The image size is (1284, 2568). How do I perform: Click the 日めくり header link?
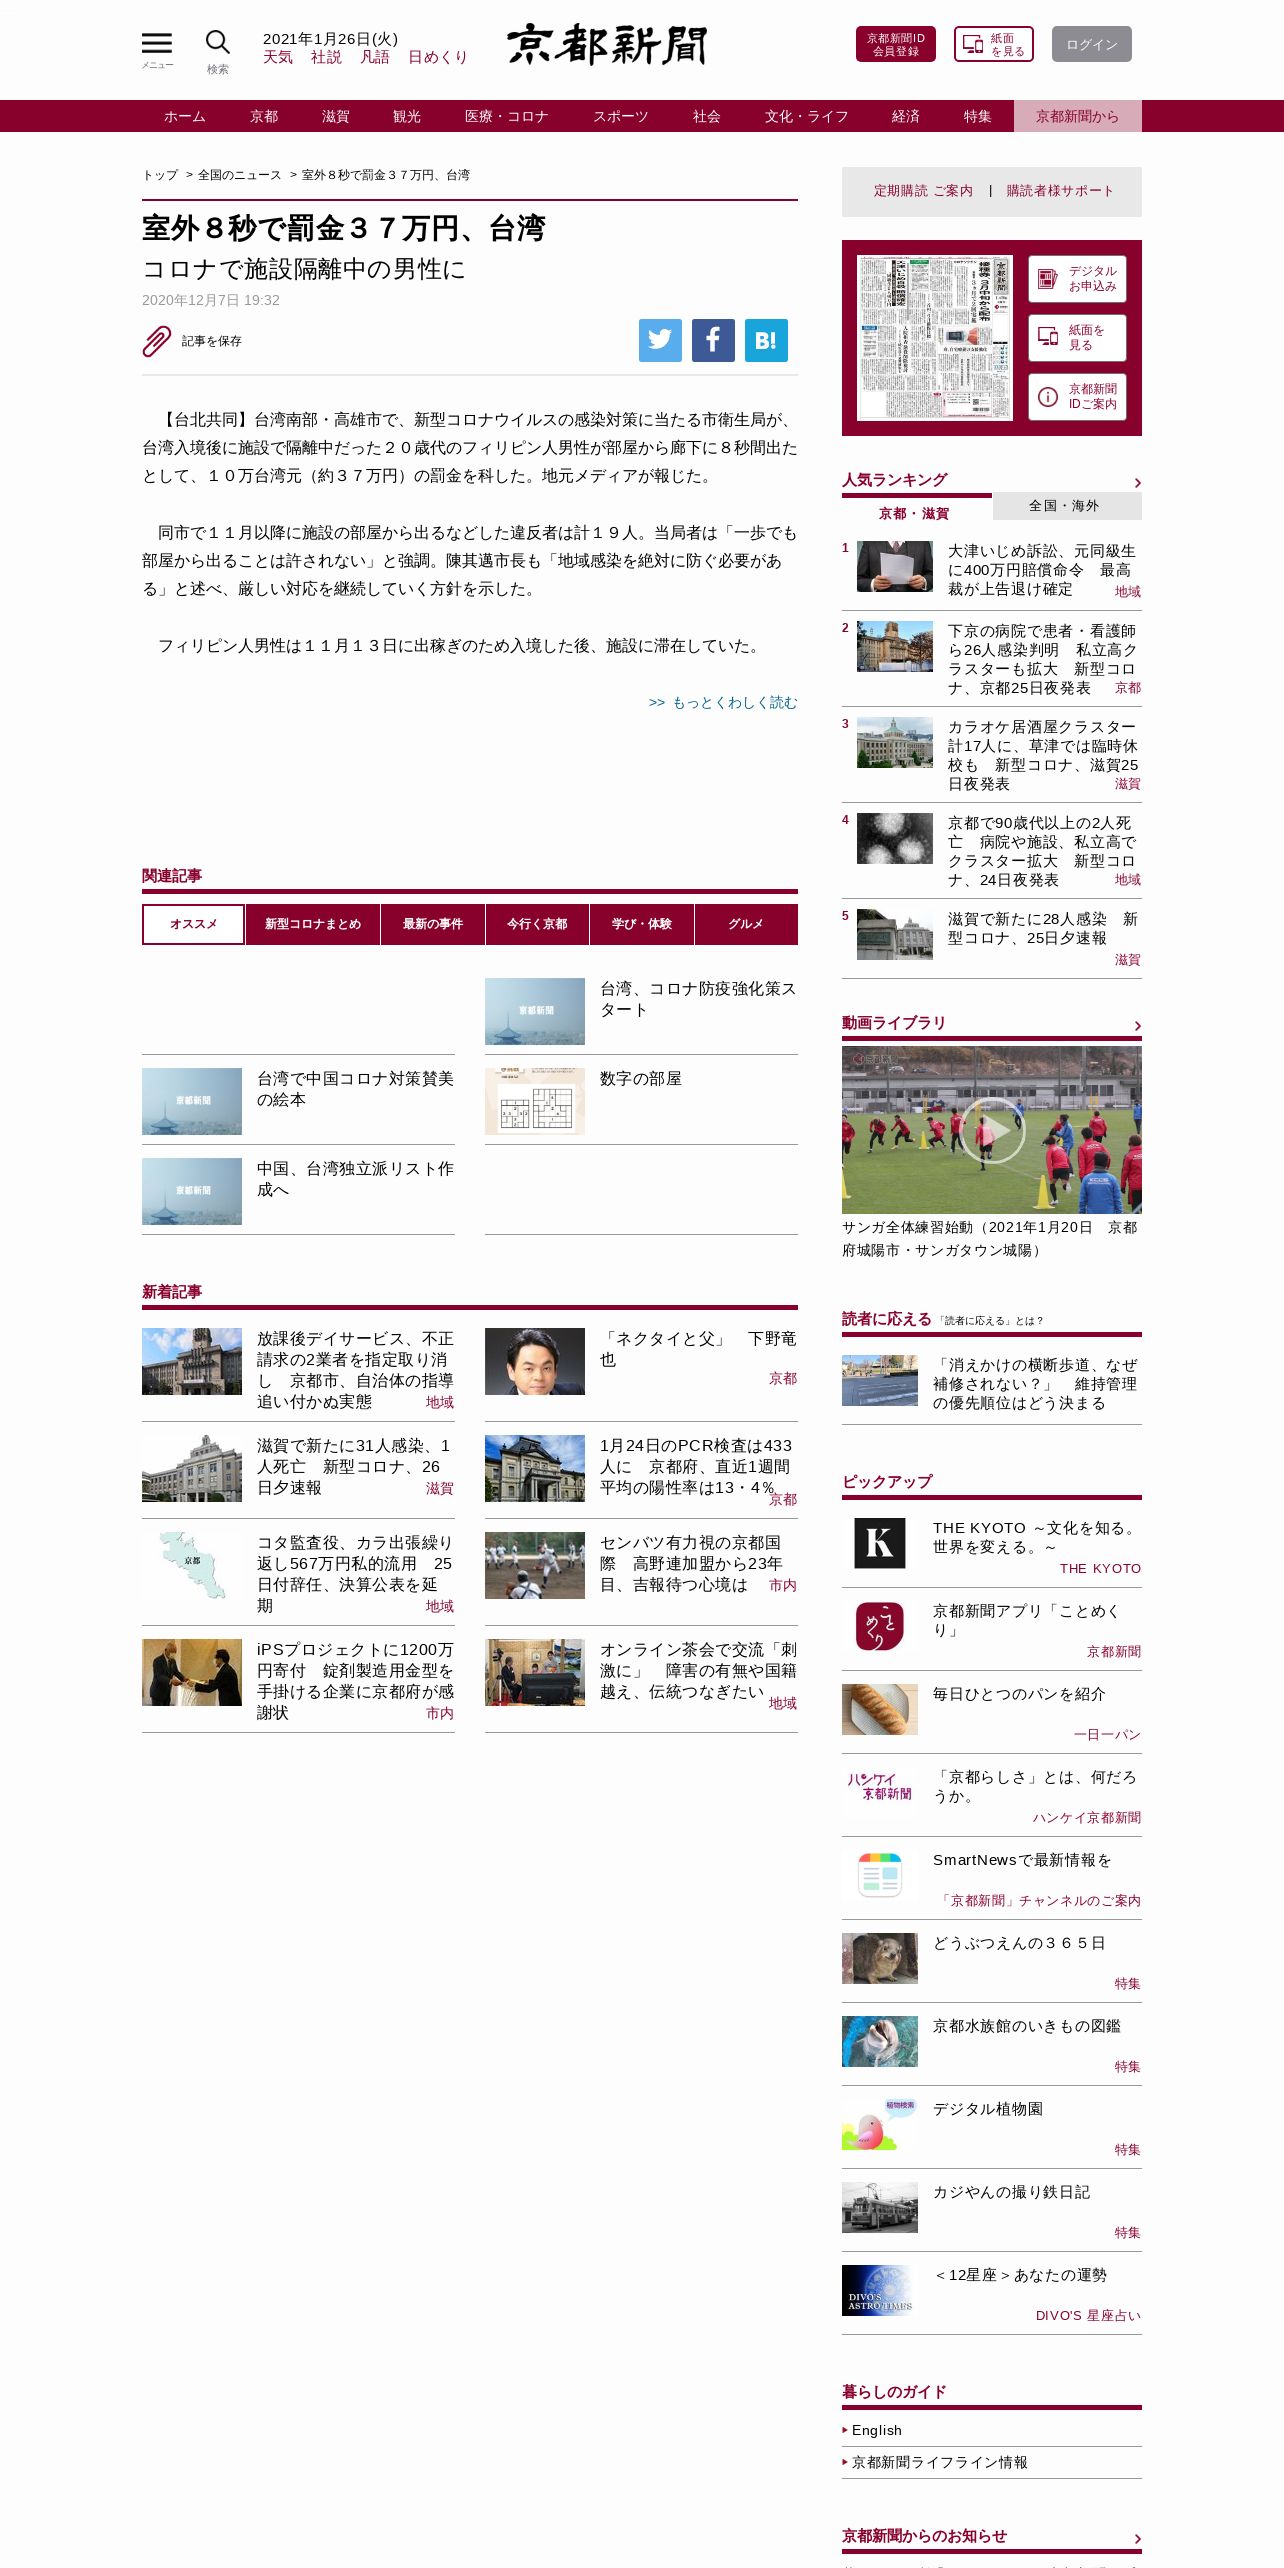(x=438, y=58)
